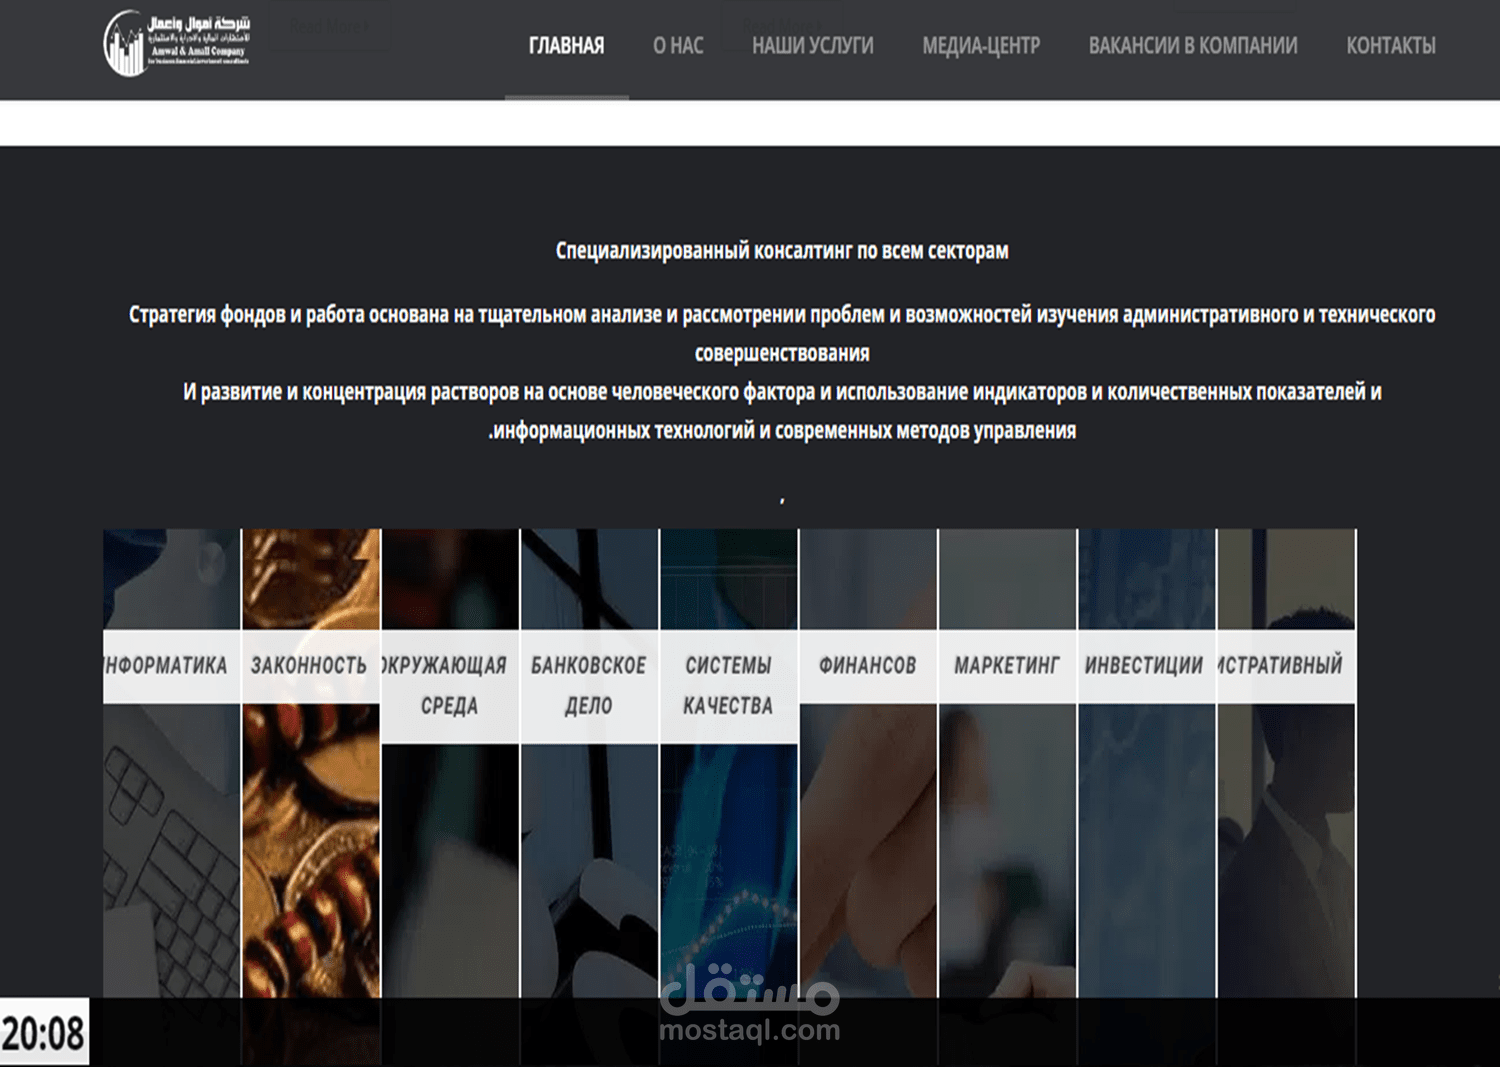Open the ГЛАВНАЯ menu item
The height and width of the screenshot is (1067, 1500).
(x=566, y=46)
